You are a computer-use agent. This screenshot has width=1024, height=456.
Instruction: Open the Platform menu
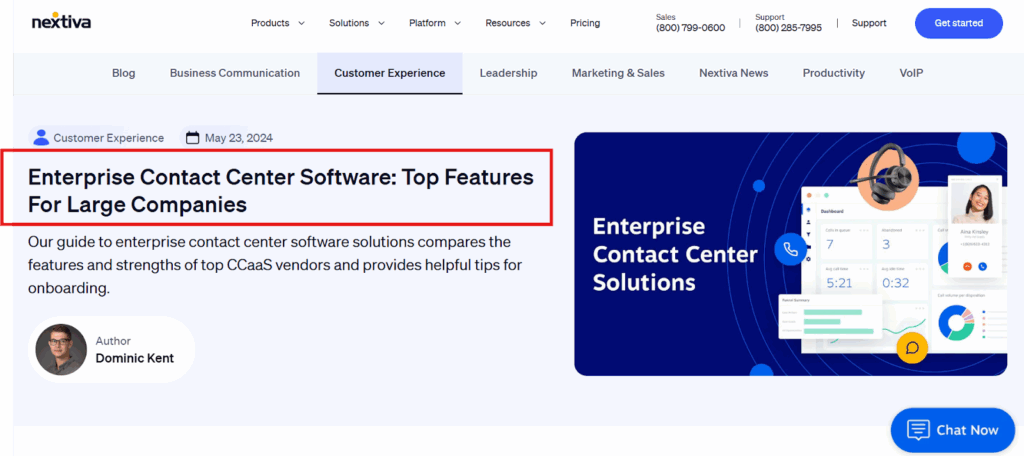tap(427, 23)
